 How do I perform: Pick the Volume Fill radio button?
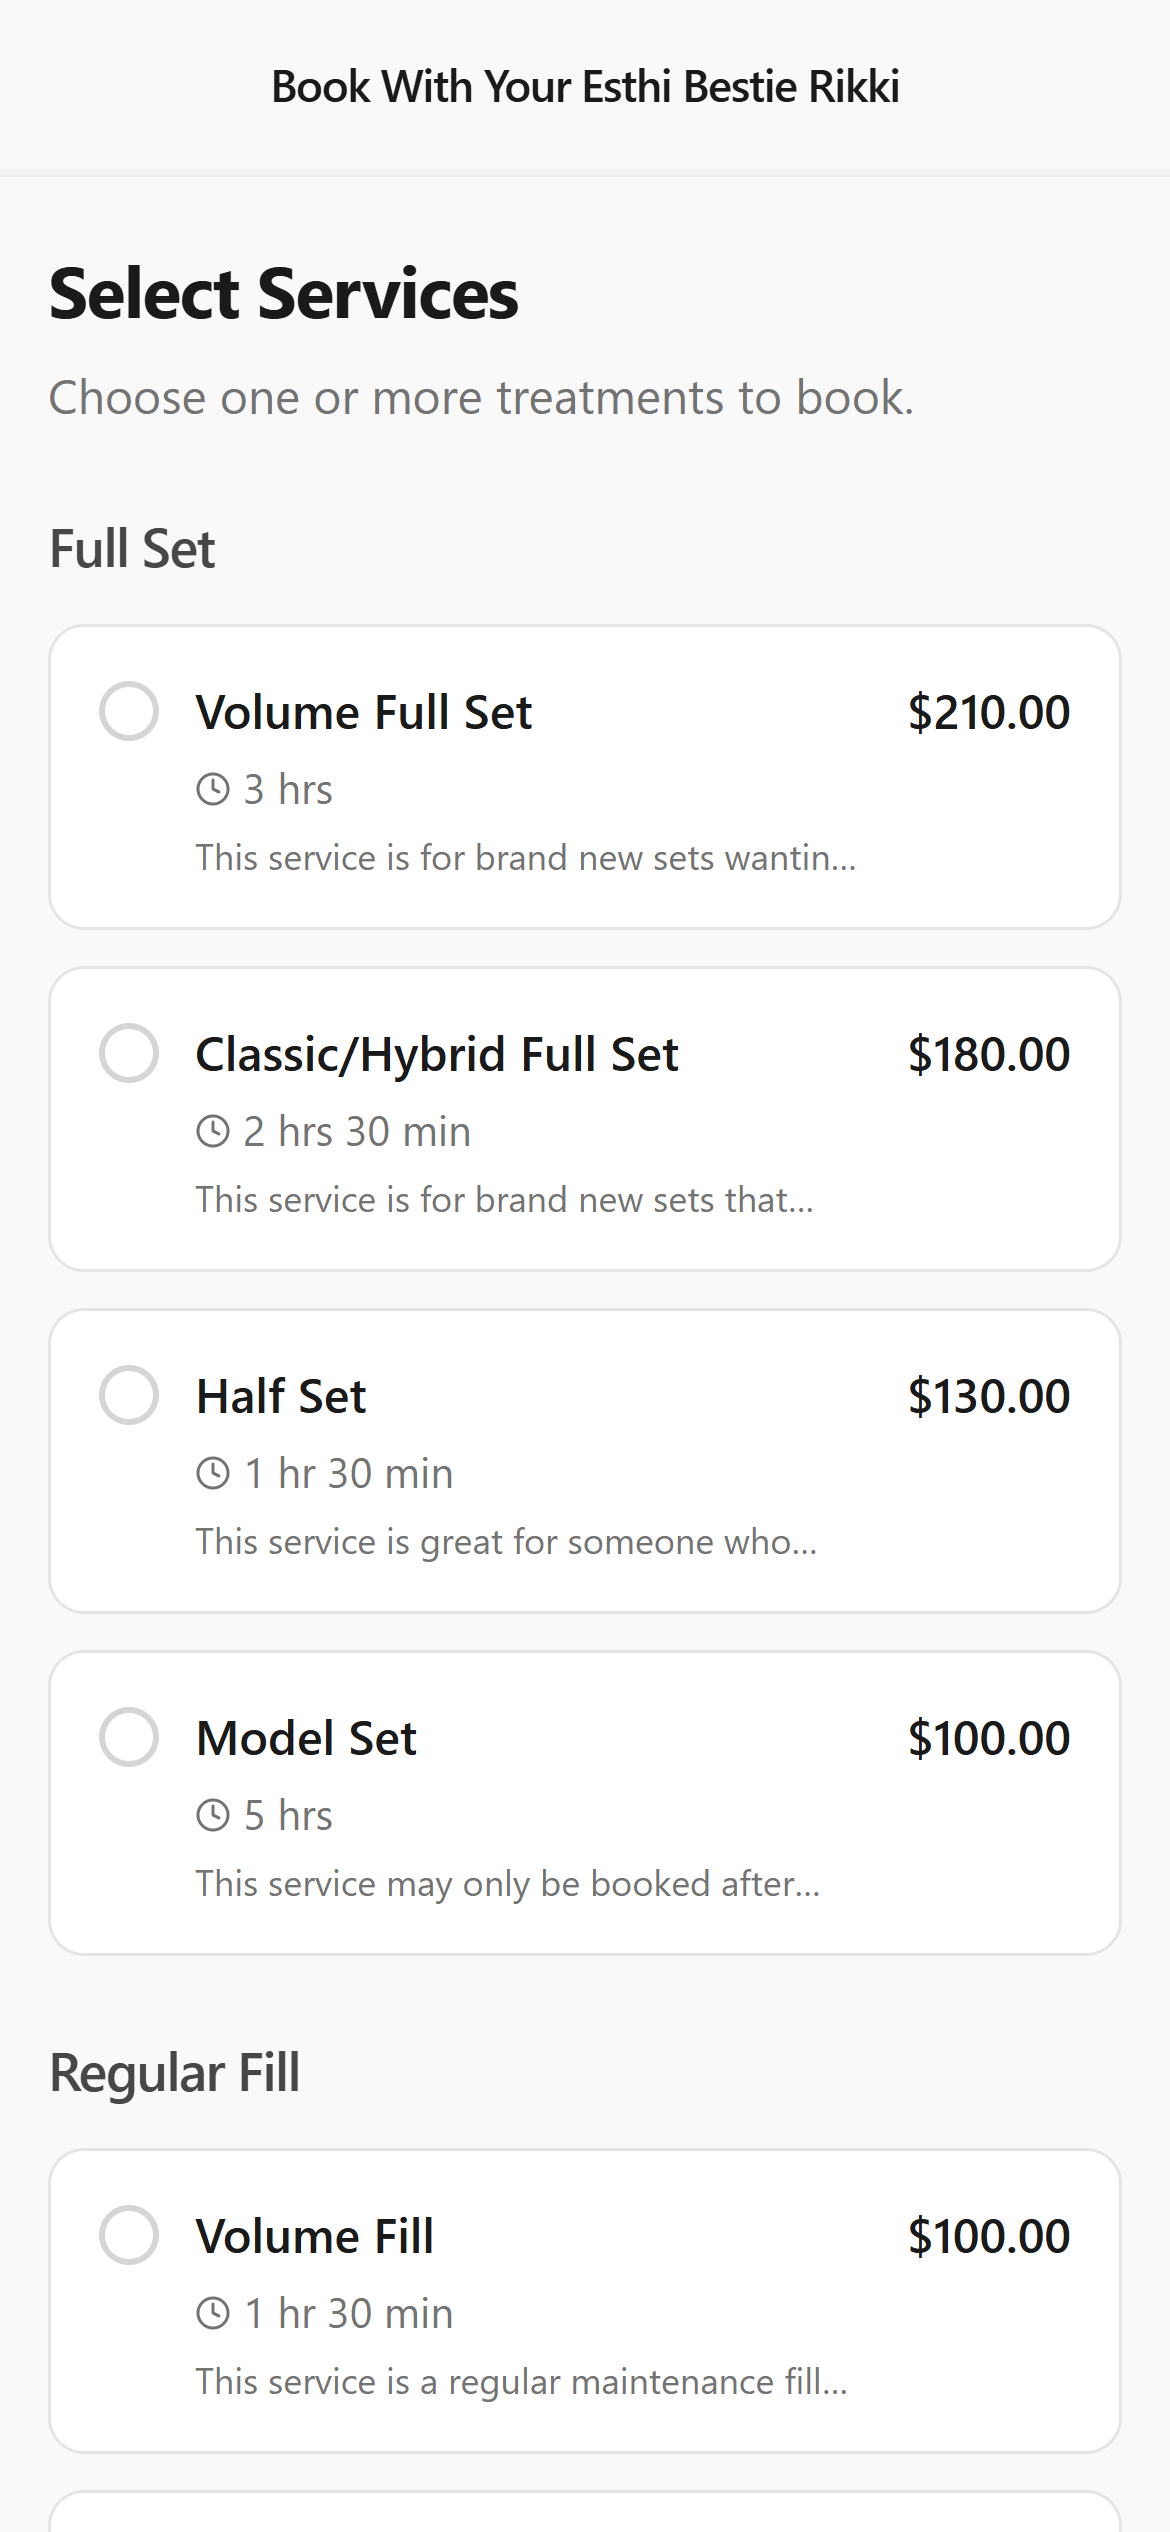pos(129,2235)
